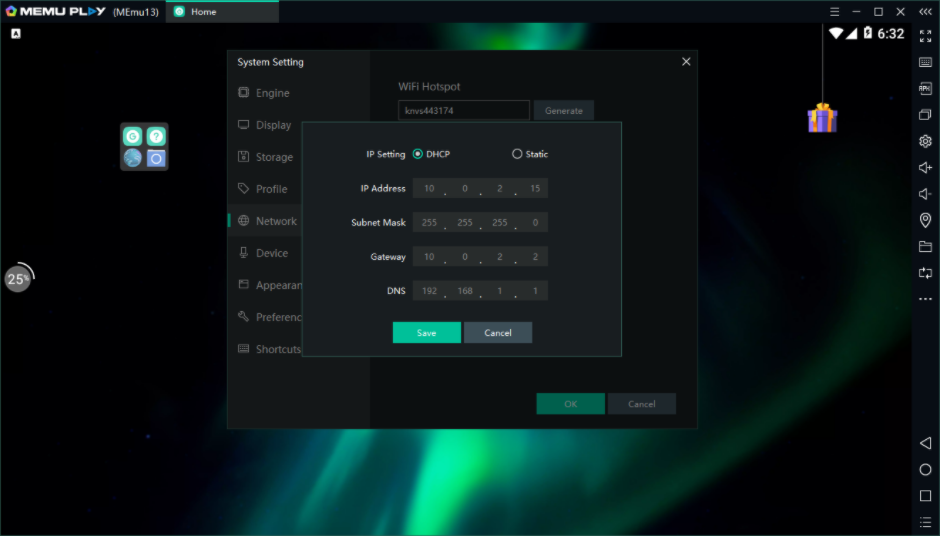Click the first octet of IP Address

tap(429, 189)
